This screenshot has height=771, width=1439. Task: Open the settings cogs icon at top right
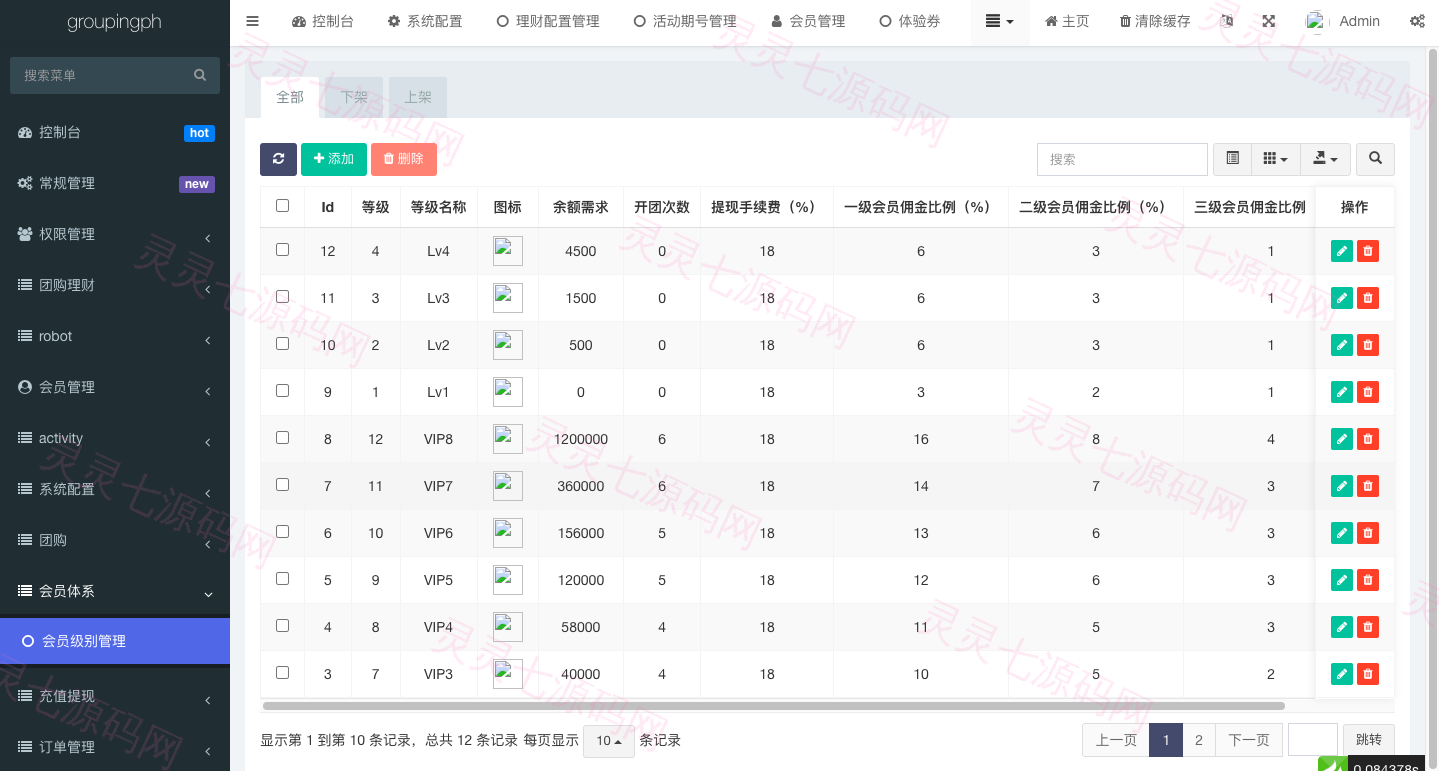click(x=1417, y=21)
